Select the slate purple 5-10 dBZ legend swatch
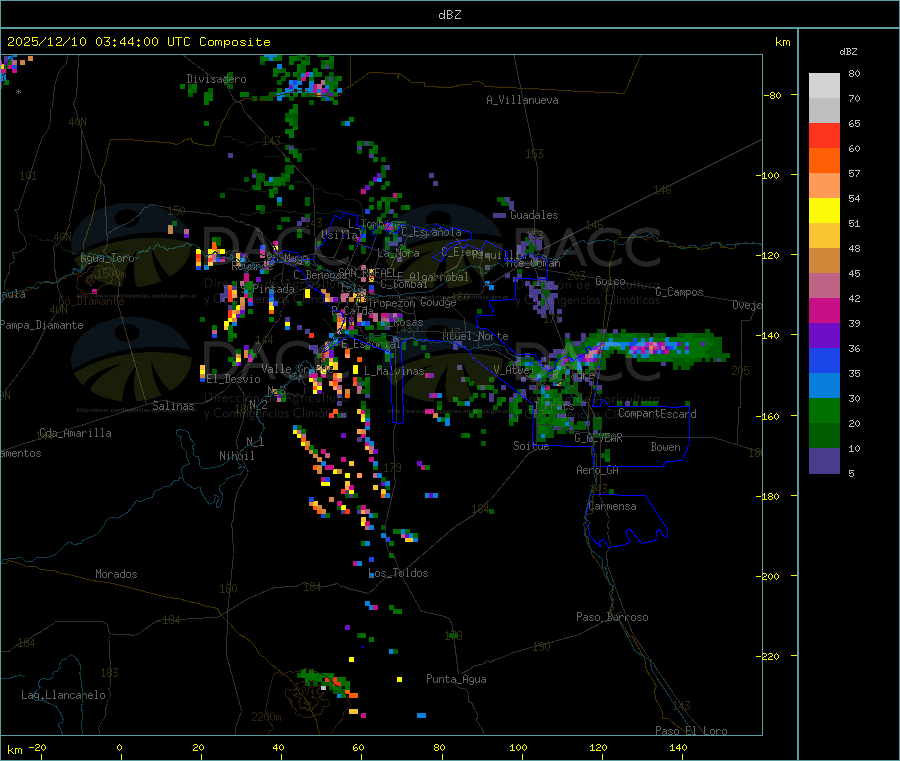 click(824, 461)
